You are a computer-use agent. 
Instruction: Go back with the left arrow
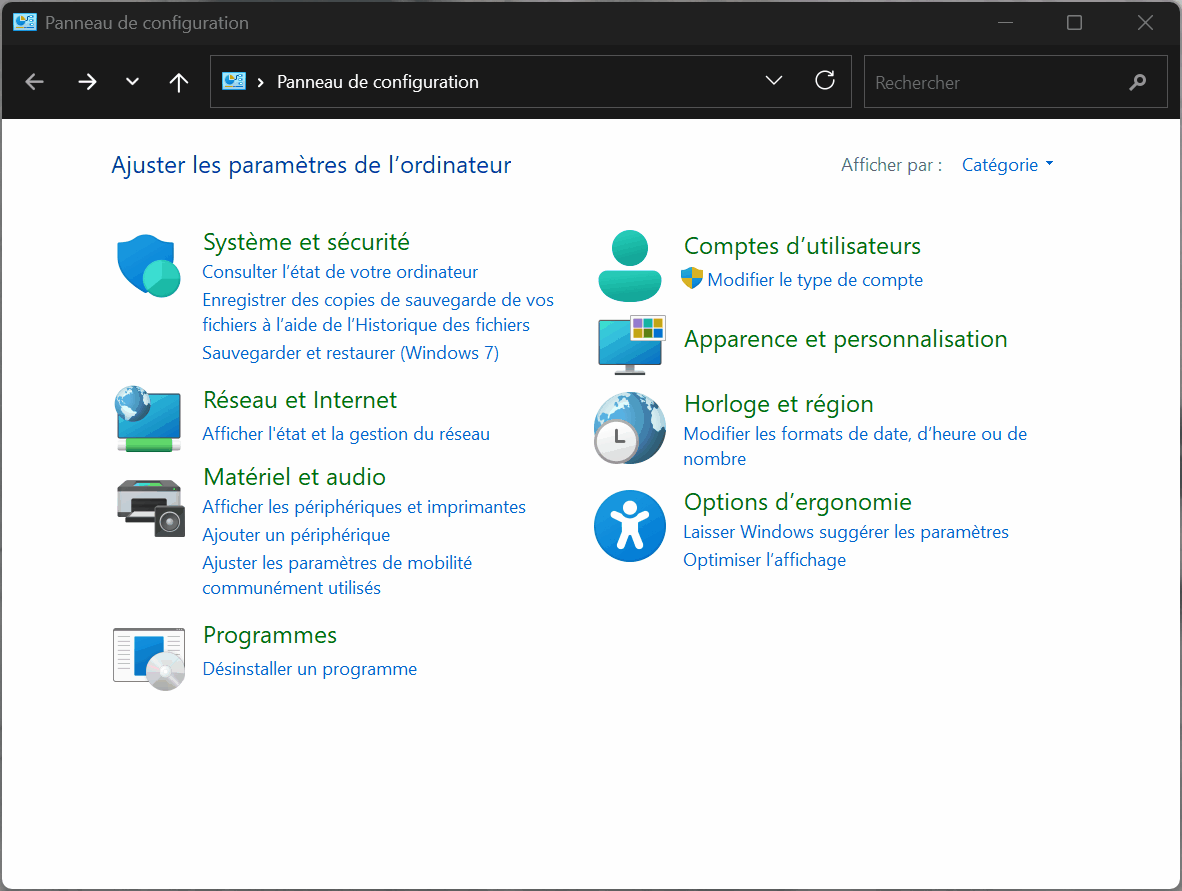(35, 81)
